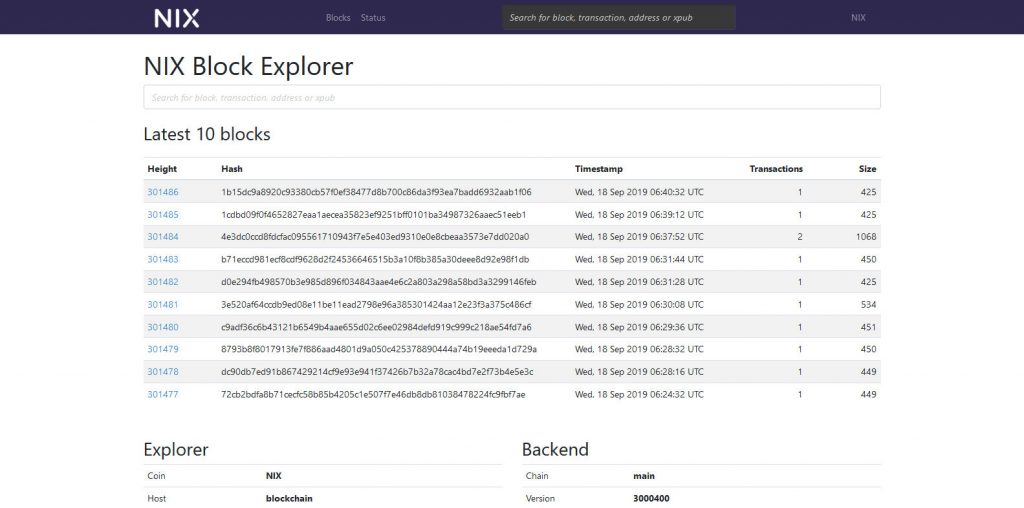Image resolution: width=1024 pixels, height=508 pixels.
Task: Click timestamp 06:29:36 UTC
Action: point(639,327)
